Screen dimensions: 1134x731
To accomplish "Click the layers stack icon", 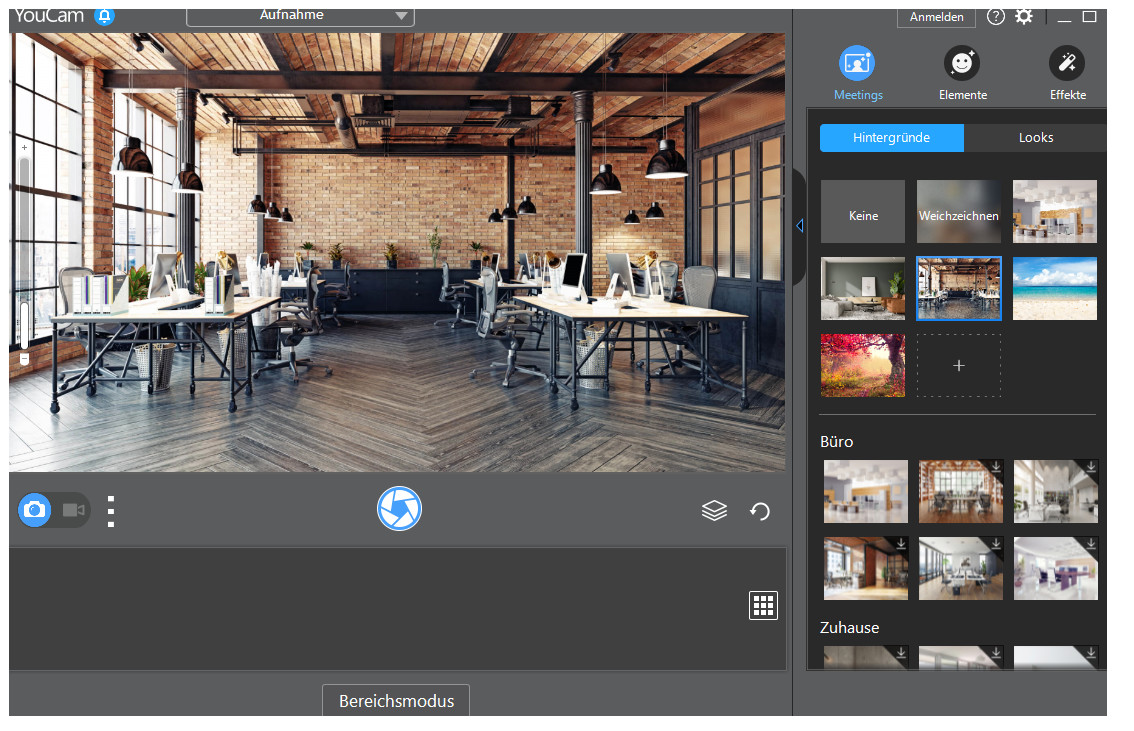I will click(x=714, y=511).
